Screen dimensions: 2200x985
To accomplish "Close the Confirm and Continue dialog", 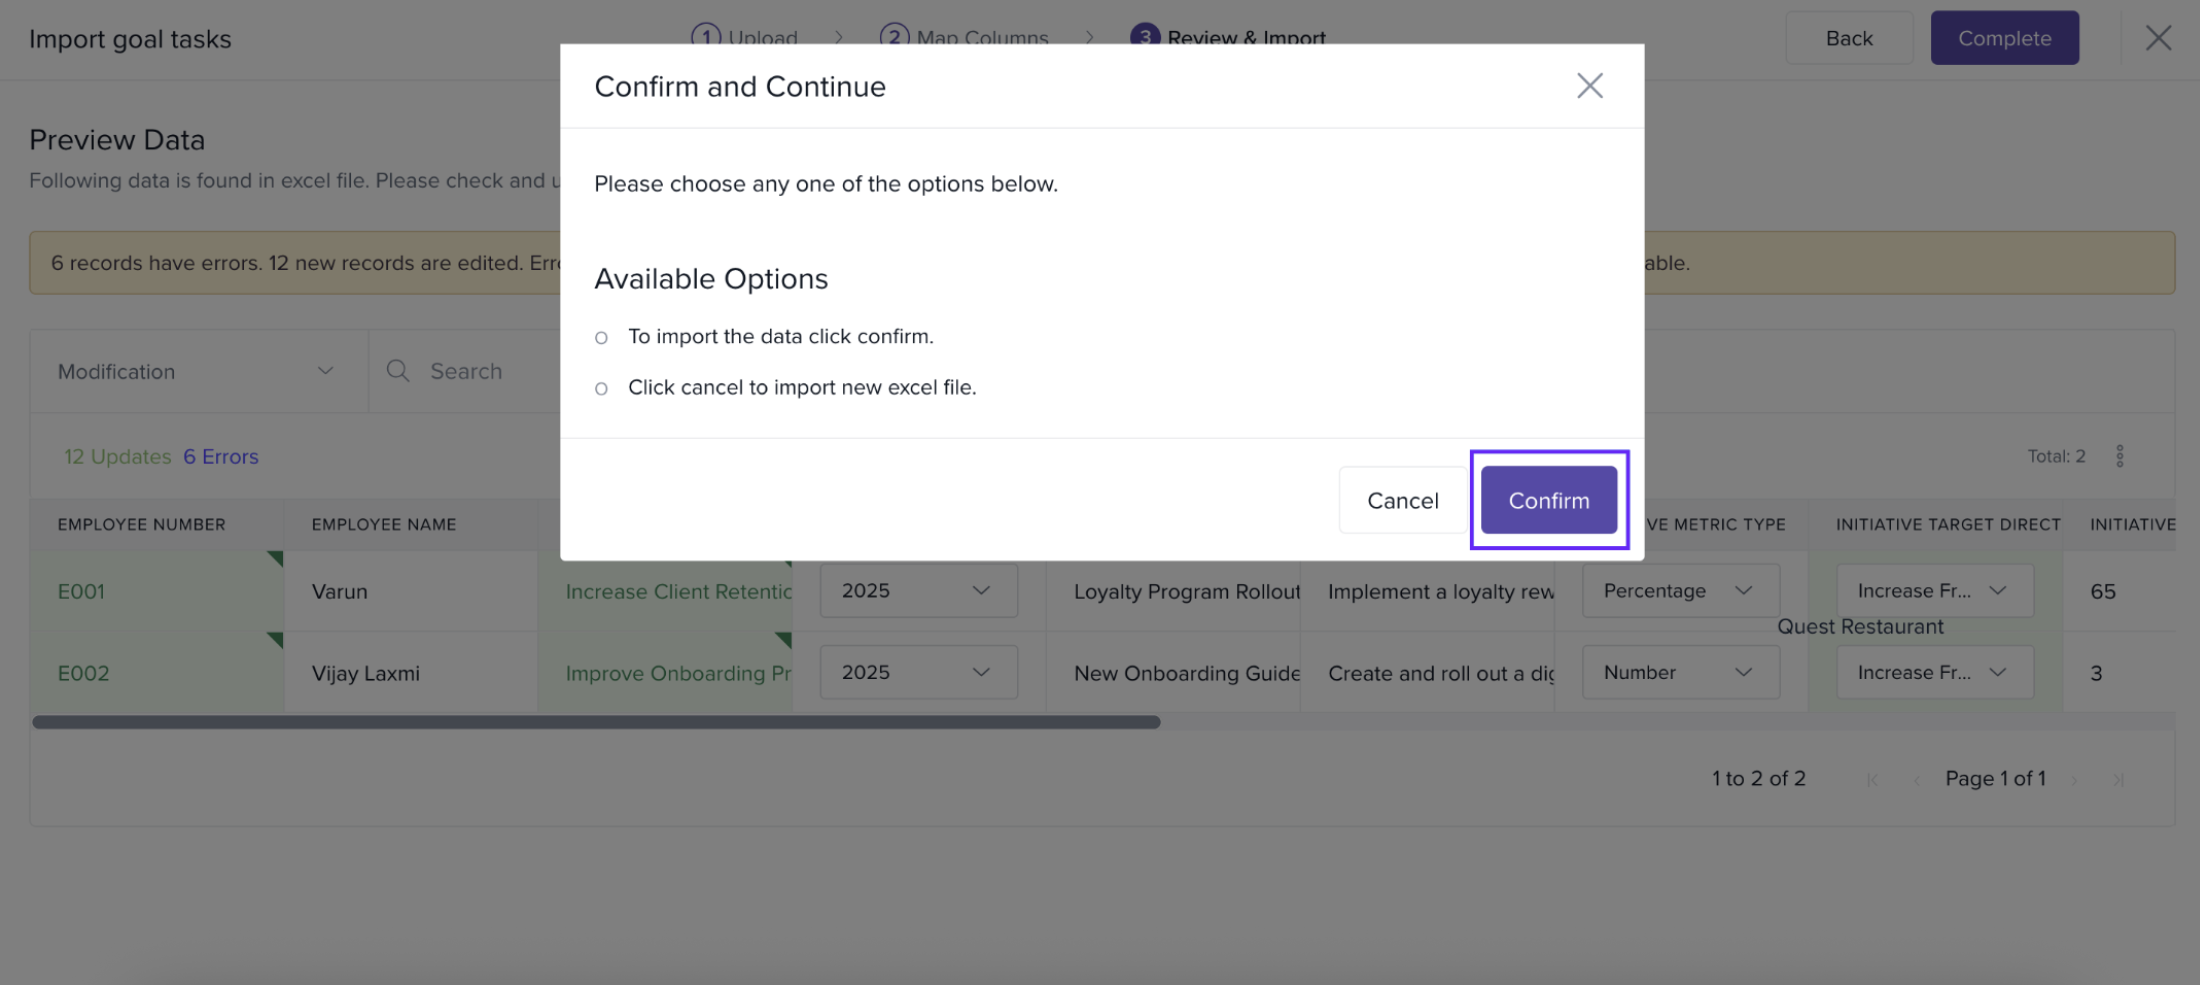I will [x=1589, y=86].
